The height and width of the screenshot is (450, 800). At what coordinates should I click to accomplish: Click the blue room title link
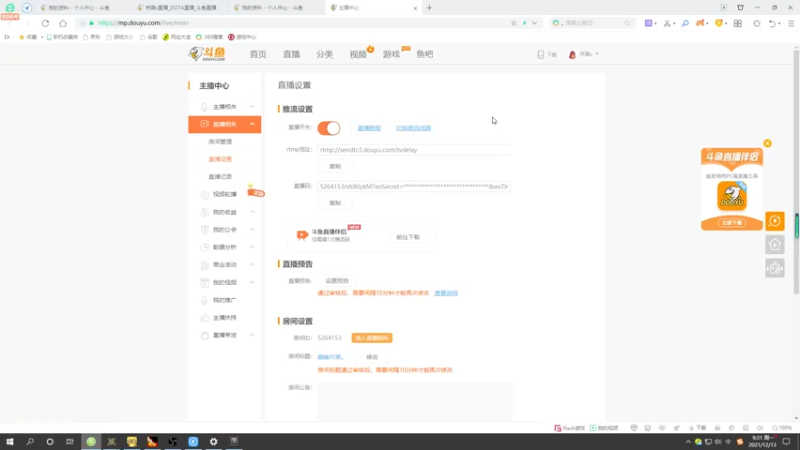[x=330, y=357]
